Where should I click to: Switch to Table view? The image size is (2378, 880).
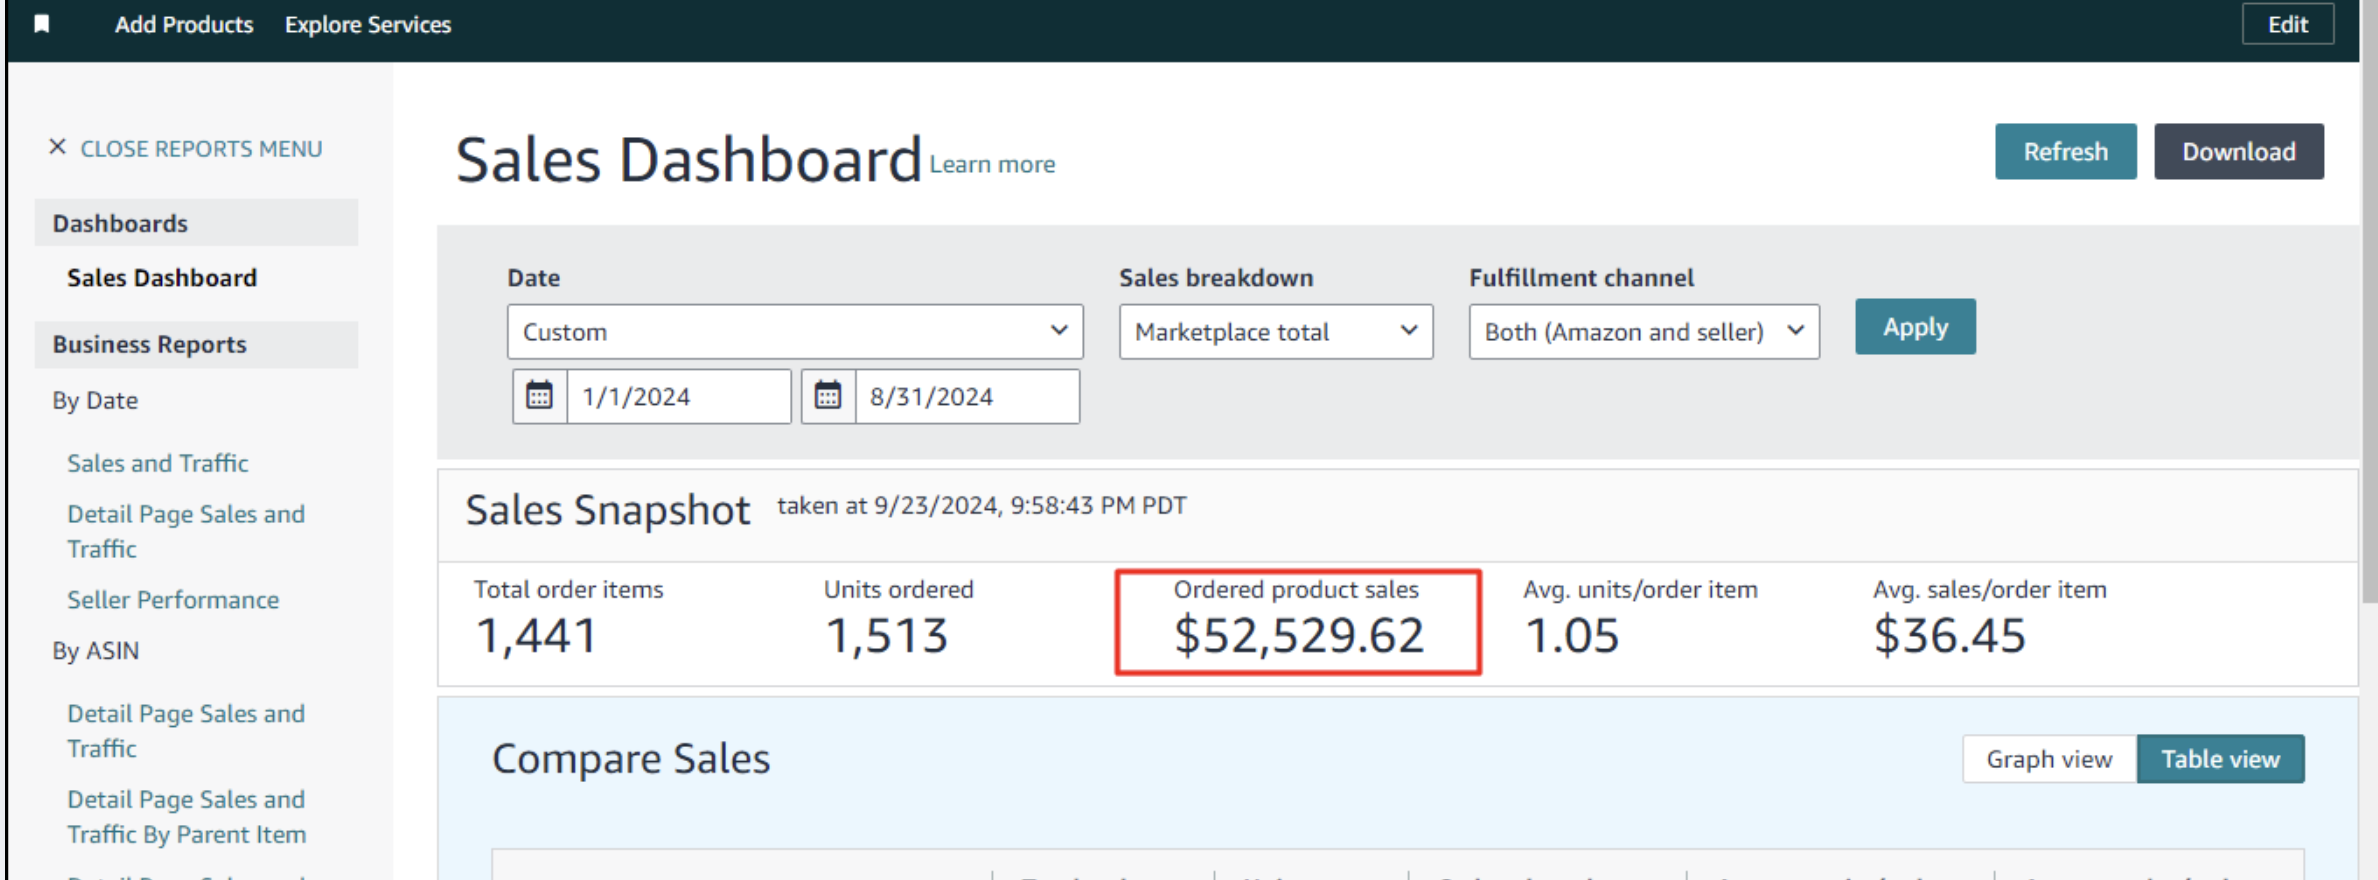click(x=2220, y=759)
